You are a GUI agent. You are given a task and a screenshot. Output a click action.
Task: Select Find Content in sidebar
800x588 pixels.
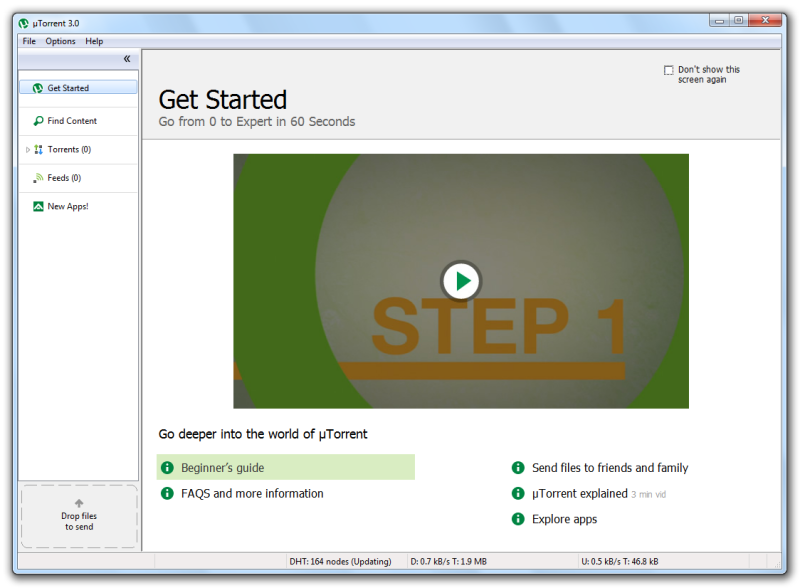pos(78,121)
